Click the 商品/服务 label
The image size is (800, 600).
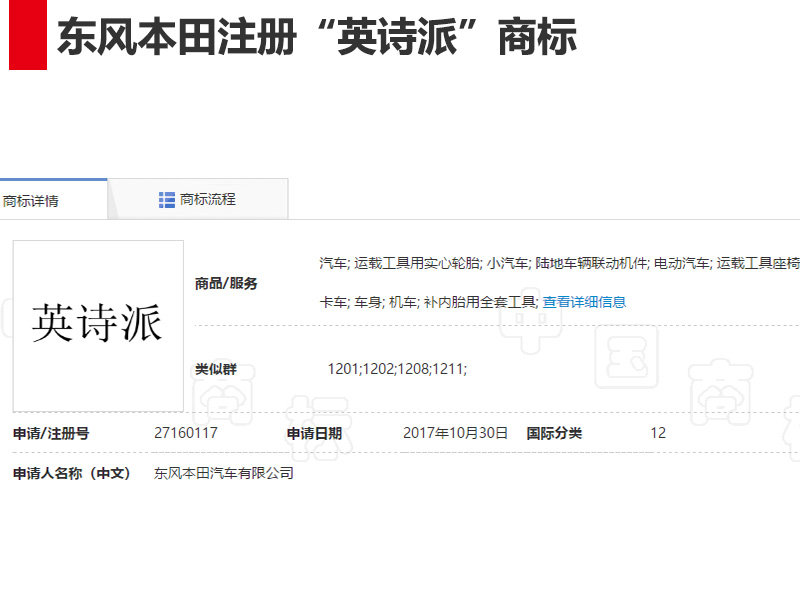[226, 284]
